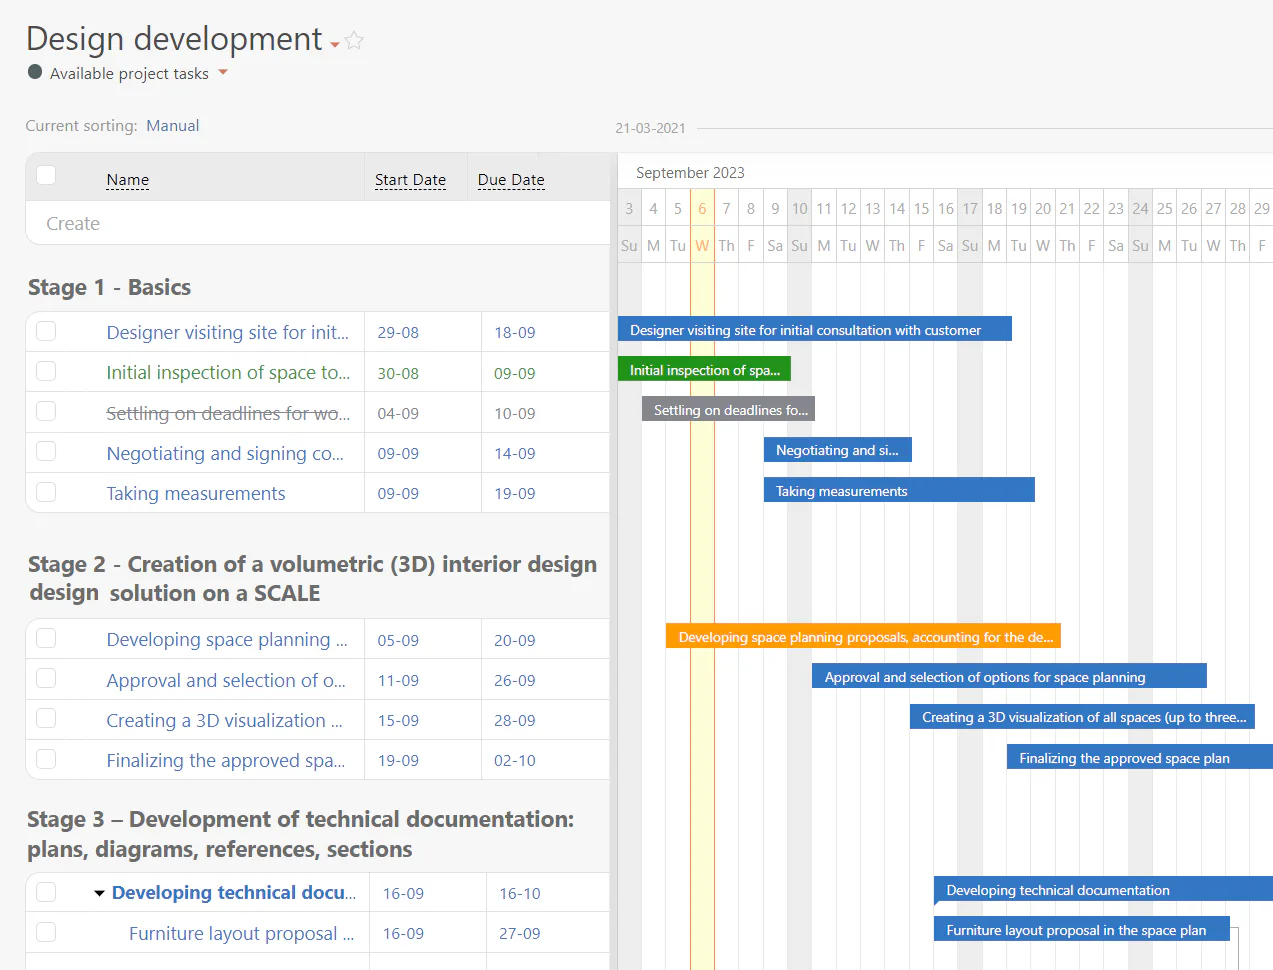Sort by the Due Date column header
Viewport: 1273px width, 970px height.
511,180
